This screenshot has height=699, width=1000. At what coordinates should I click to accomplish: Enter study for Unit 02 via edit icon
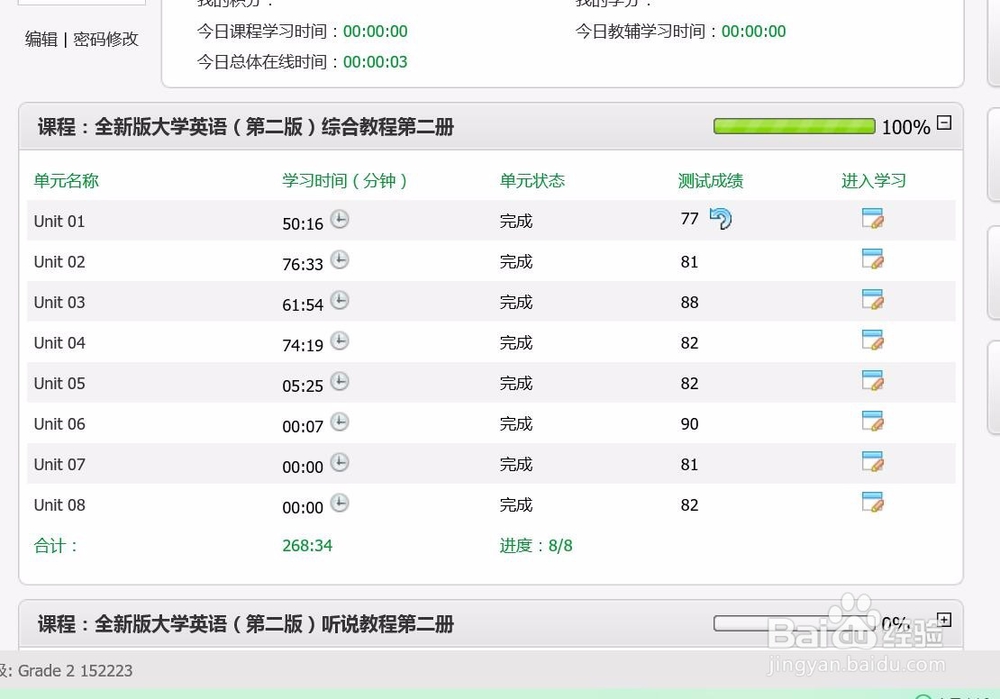[x=872, y=260]
